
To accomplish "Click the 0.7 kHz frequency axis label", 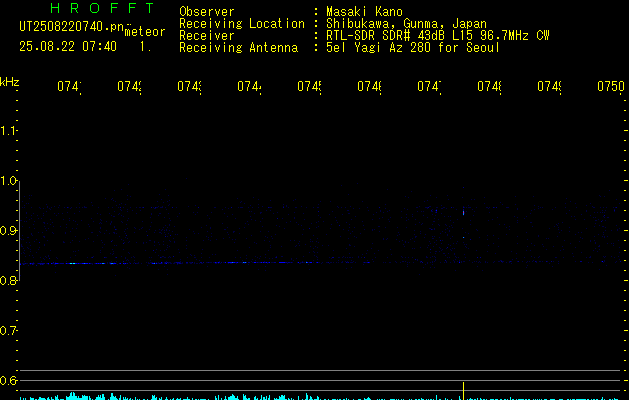I will click(8, 331).
